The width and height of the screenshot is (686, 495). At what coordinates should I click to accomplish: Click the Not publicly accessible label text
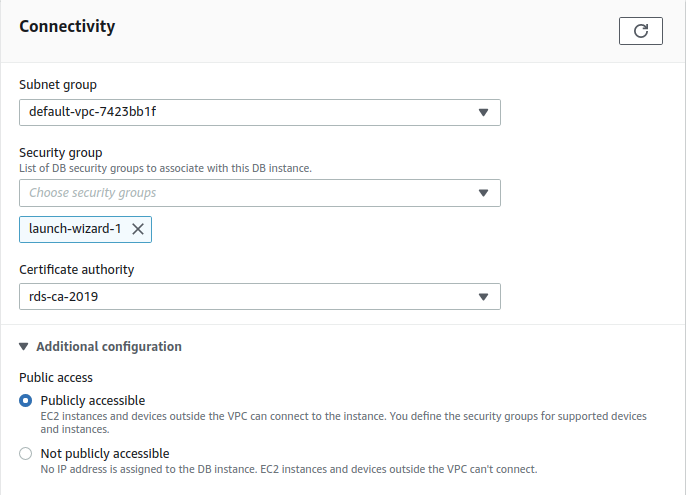pyautogui.click(x=105, y=453)
